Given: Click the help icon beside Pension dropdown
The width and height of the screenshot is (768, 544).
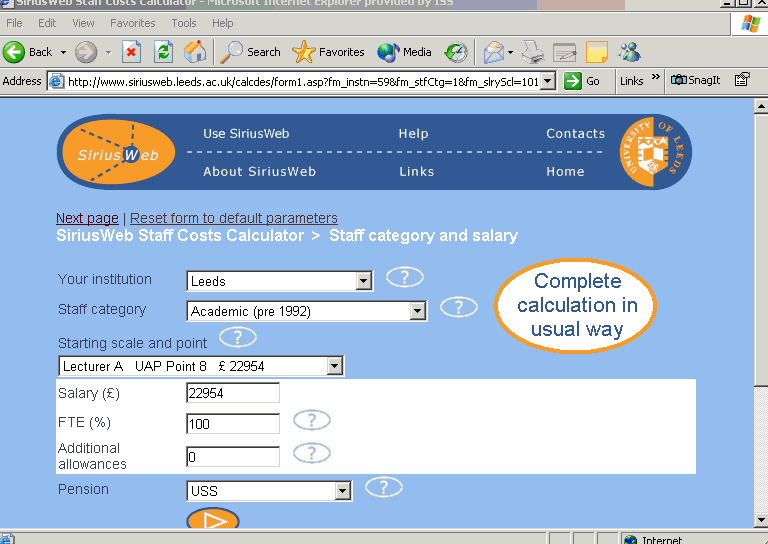Looking at the screenshot, I should (383, 488).
